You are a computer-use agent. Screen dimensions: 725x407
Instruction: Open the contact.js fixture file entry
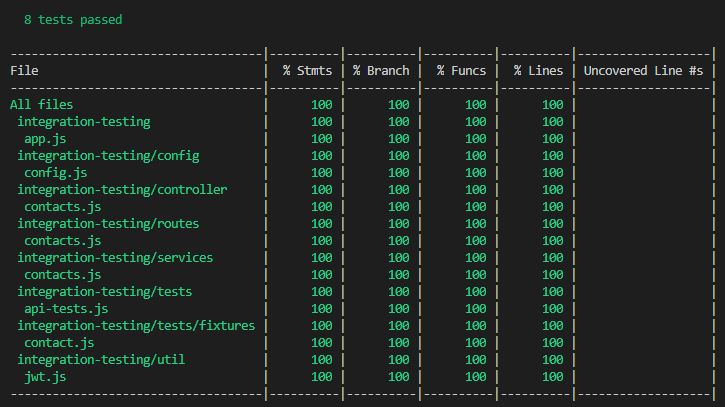point(59,342)
